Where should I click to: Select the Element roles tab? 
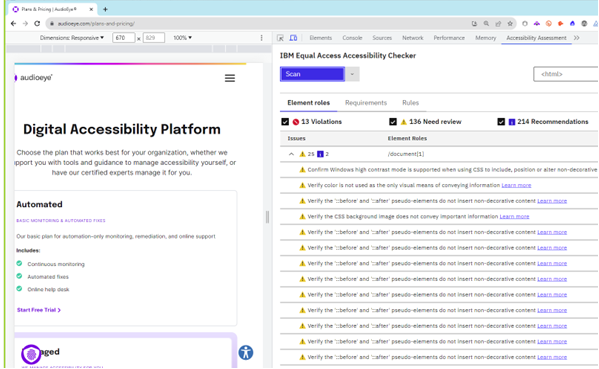point(309,103)
